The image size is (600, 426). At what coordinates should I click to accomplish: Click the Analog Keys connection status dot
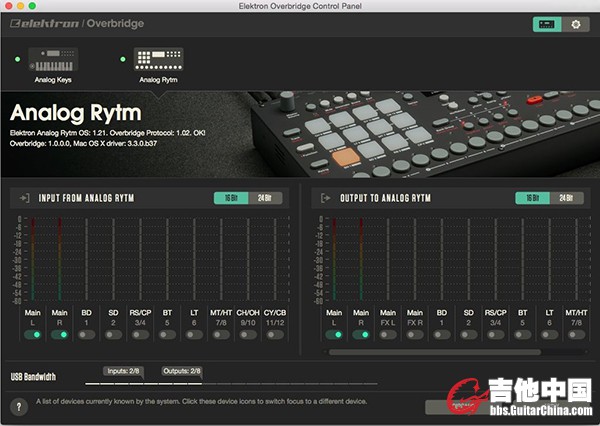pyautogui.click(x=18, y=59)
